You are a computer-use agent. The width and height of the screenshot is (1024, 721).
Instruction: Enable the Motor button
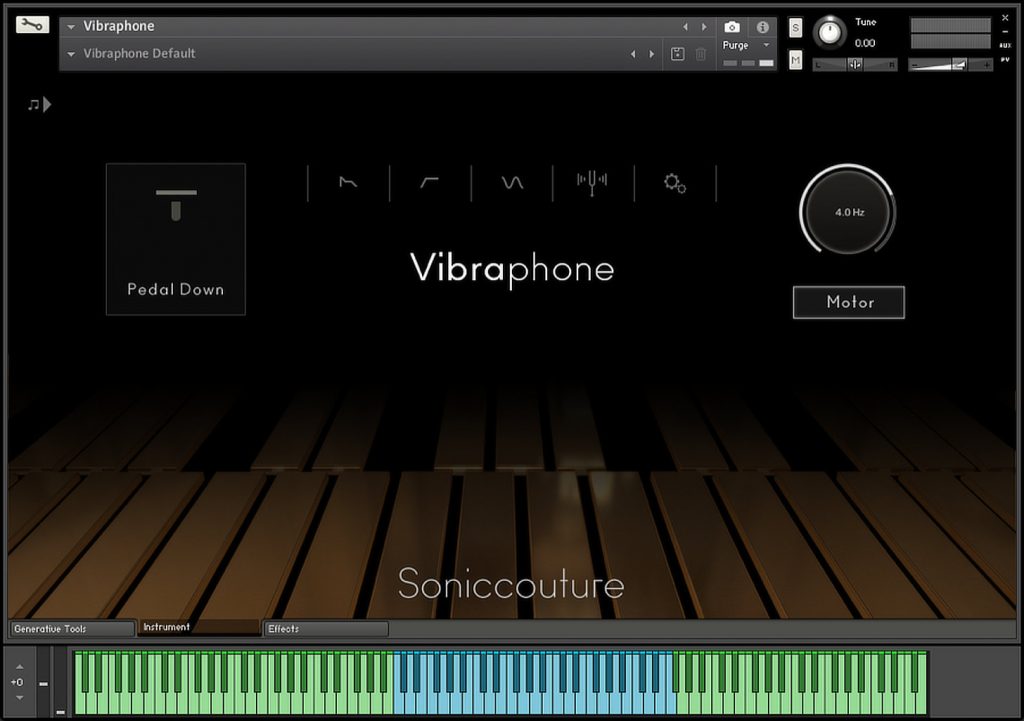click(x=848, y=302)
